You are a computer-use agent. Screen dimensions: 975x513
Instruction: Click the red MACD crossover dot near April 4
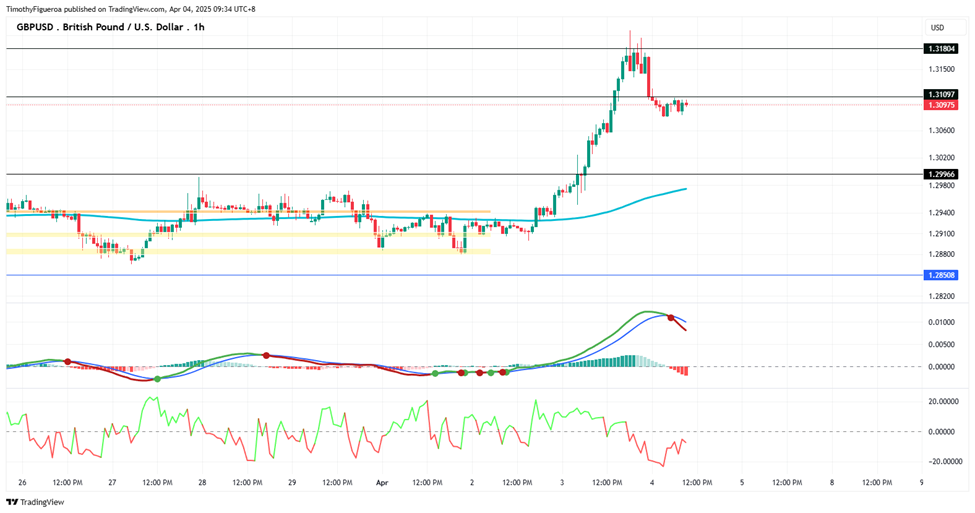point(670,318)
